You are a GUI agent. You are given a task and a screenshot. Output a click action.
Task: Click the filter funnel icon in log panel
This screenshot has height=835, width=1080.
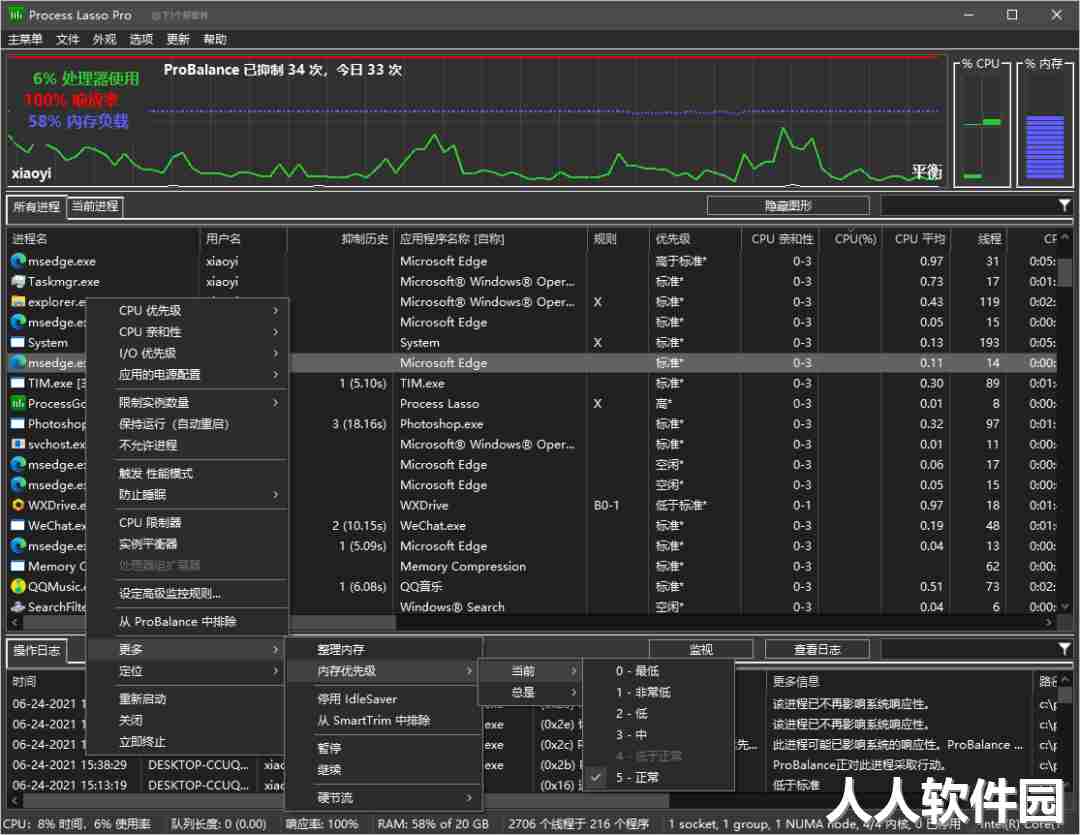click(1064, 648)
